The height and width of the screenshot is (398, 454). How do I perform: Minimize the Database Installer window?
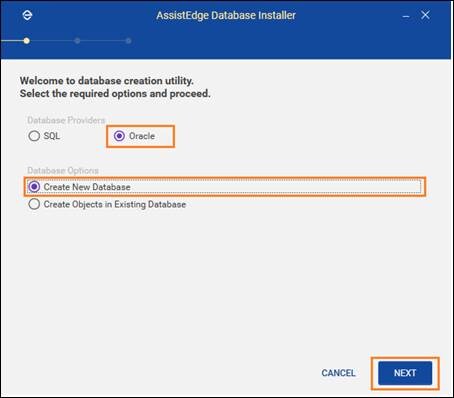[x=406, y=16]
